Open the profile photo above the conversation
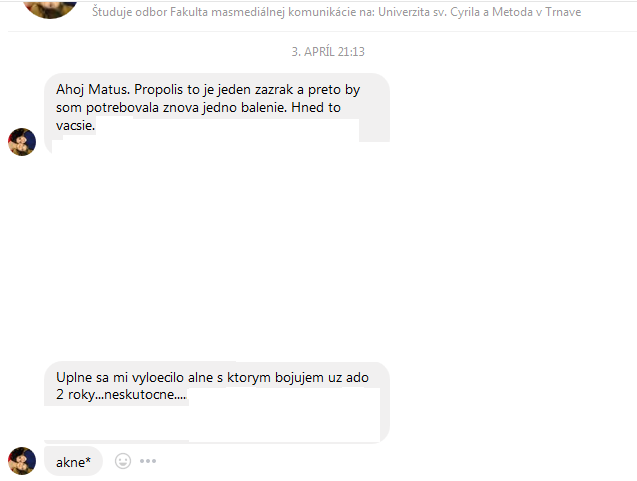This screenshot has width=637, height=481. [50, 8]
